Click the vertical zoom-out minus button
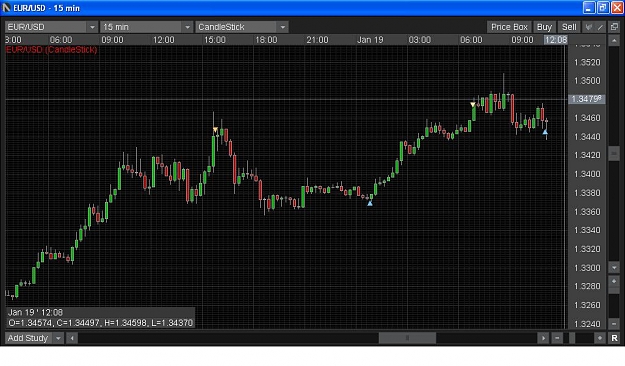Image resolution: width=625 pixels, height=366 pixels. pyautogui.click(x=614, y=323)
